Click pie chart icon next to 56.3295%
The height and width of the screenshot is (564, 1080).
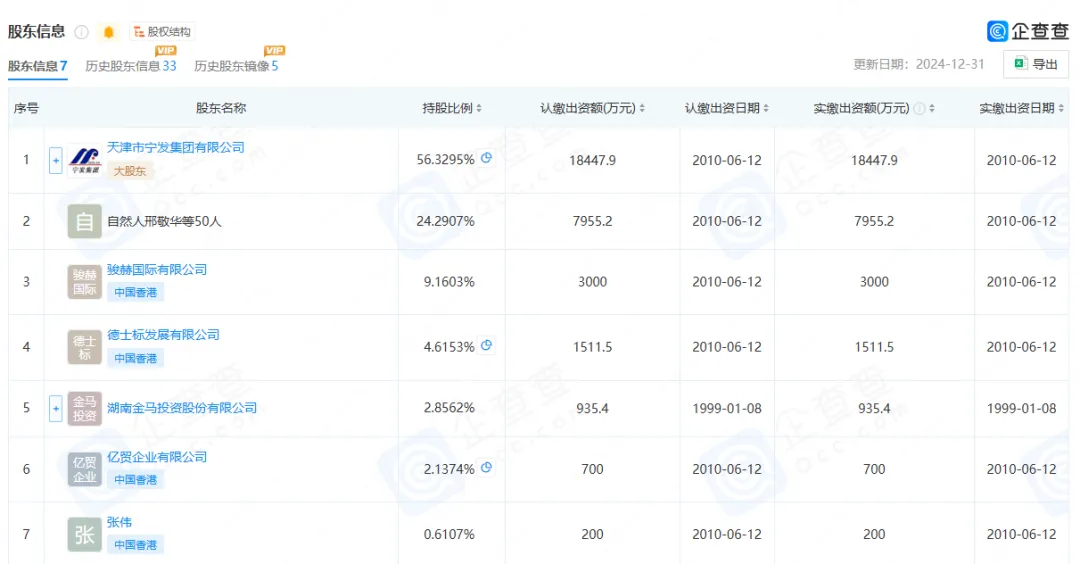[487, 158]
